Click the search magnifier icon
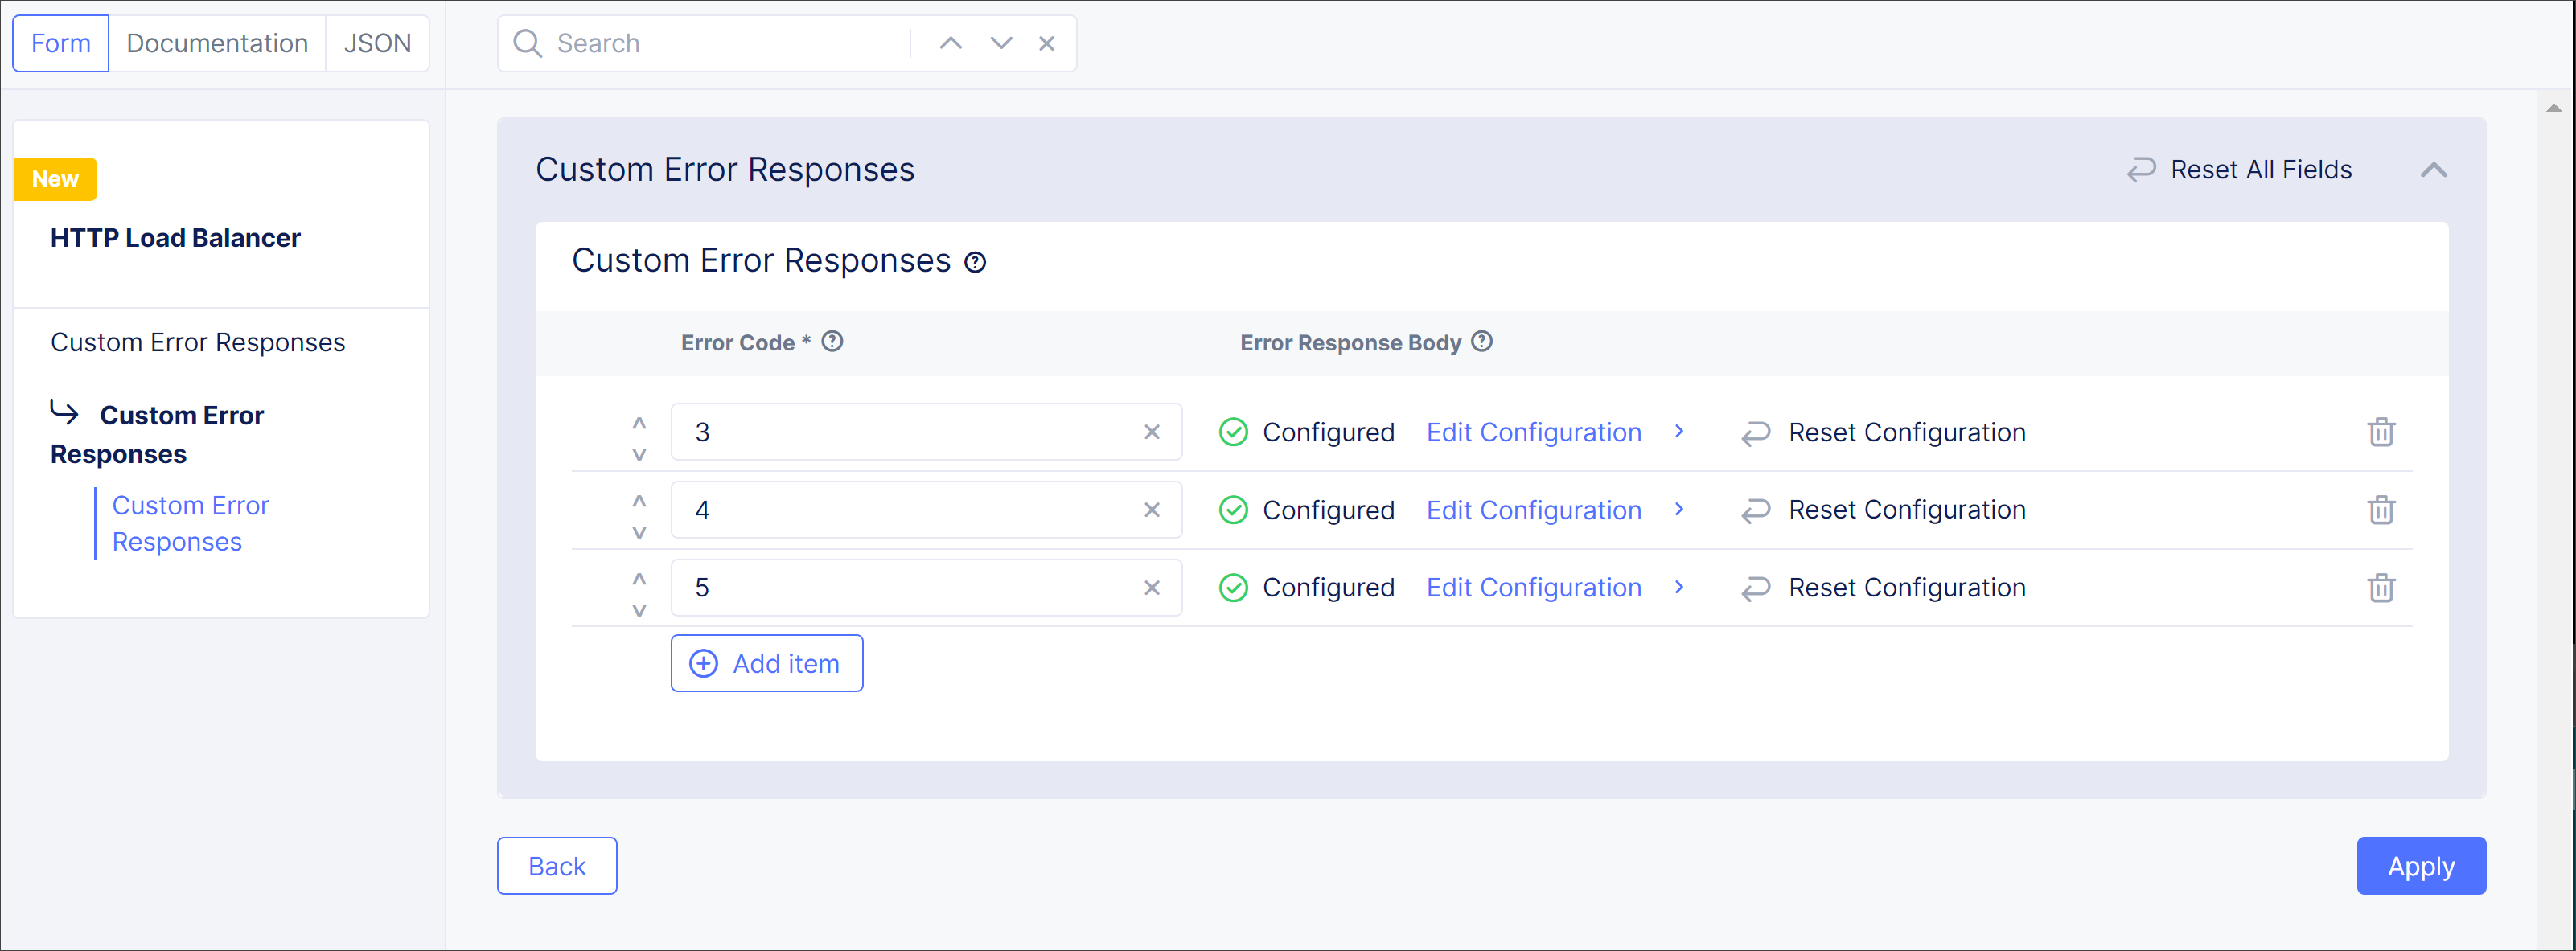The image size is (2576, 951). 528,43
